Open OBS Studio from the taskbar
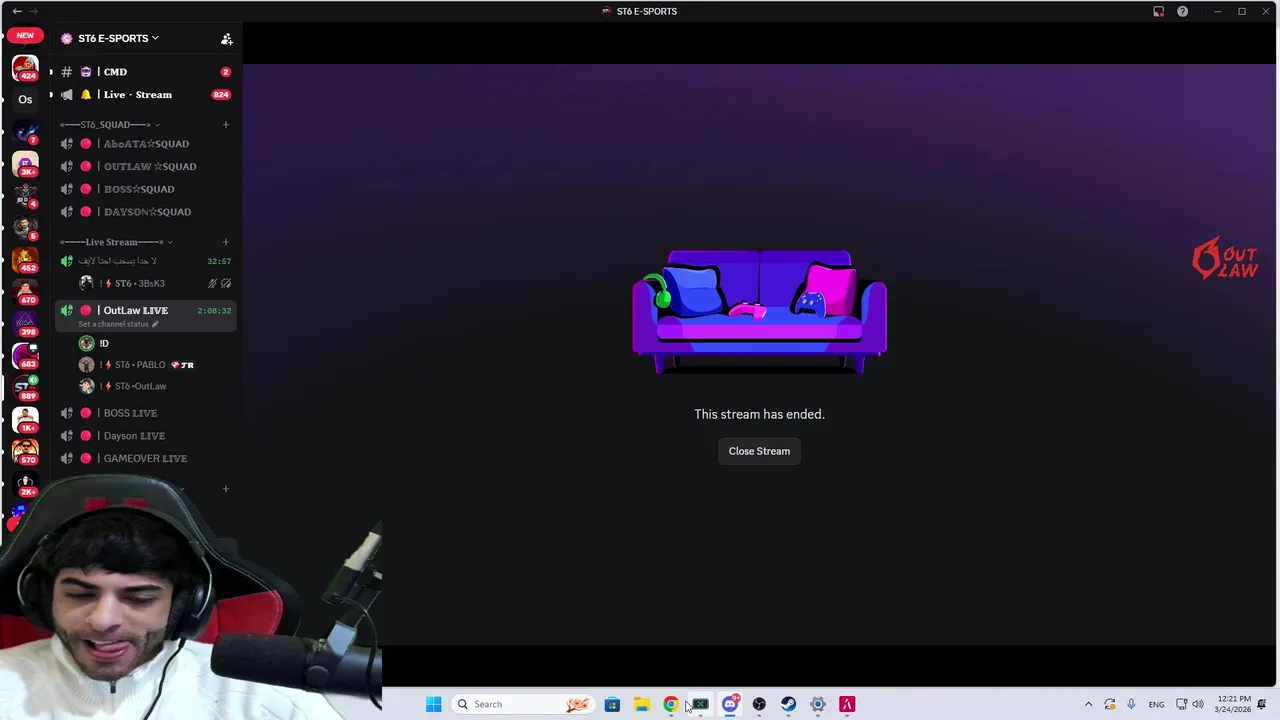Image resolution: width=1280 pixels, height=720 pixels. click(x=759, y=704)
